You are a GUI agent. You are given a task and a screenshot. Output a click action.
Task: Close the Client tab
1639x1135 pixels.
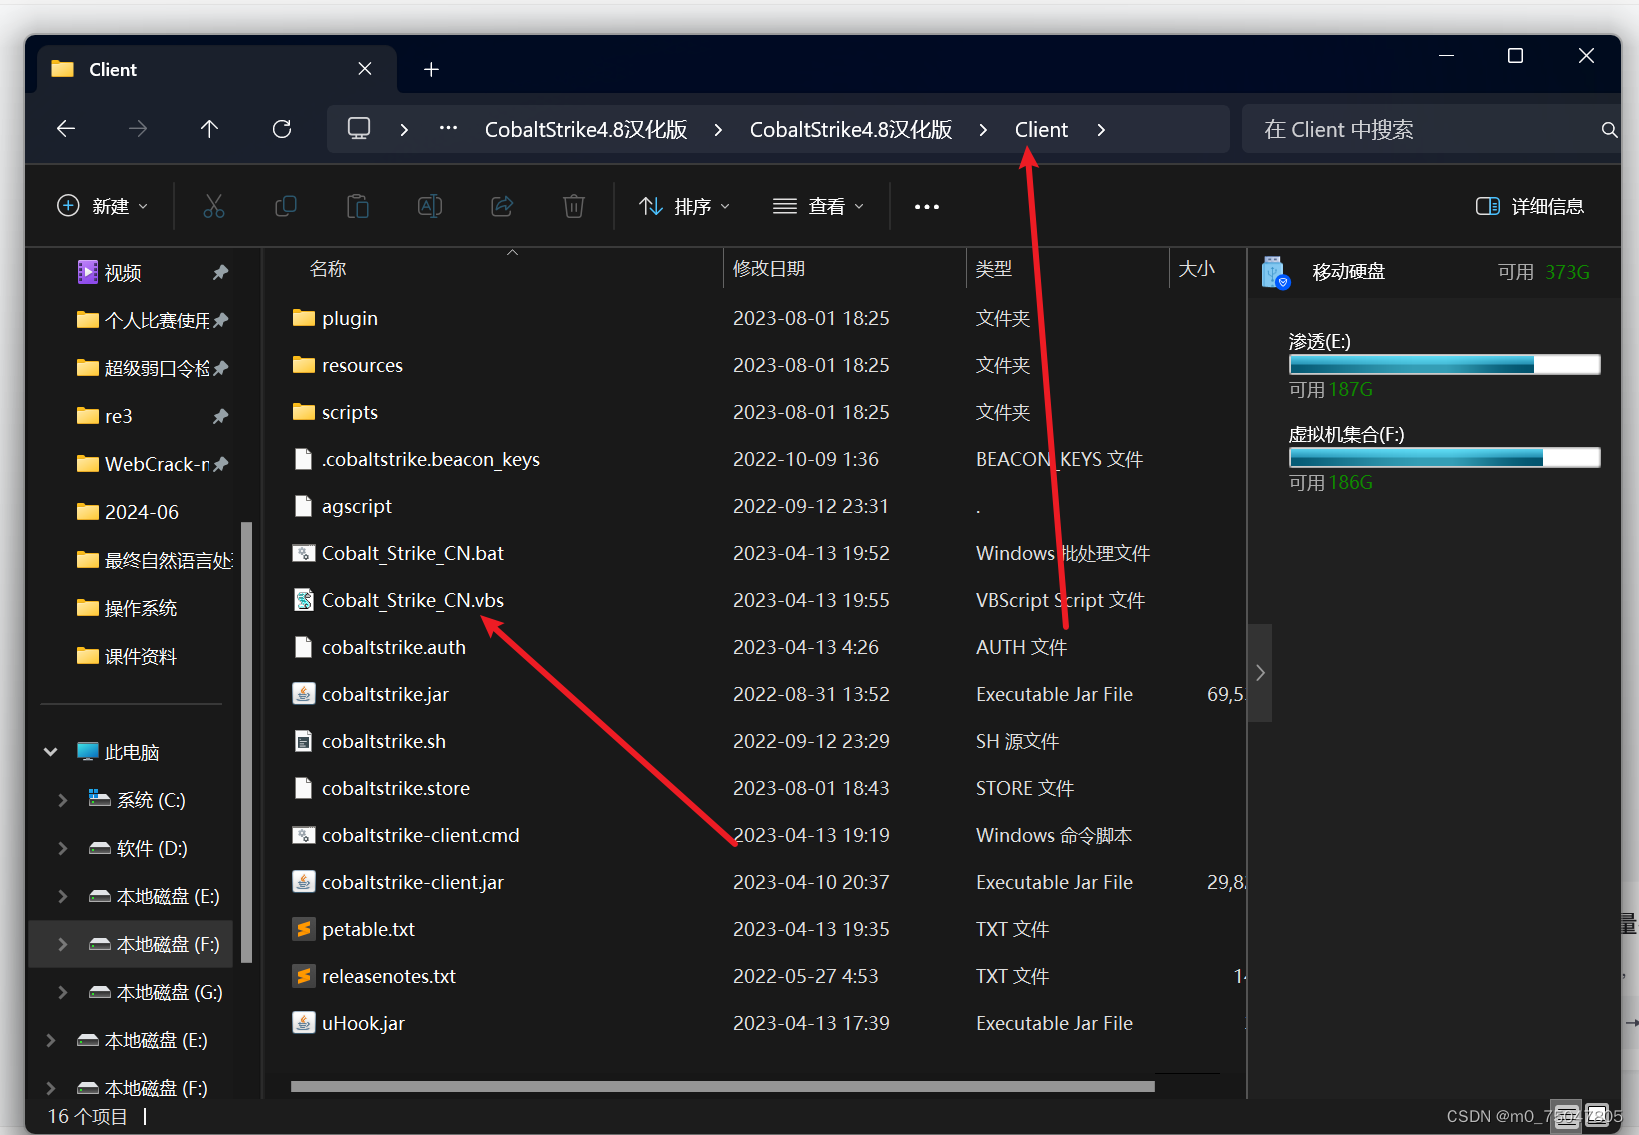pos(365,69)
